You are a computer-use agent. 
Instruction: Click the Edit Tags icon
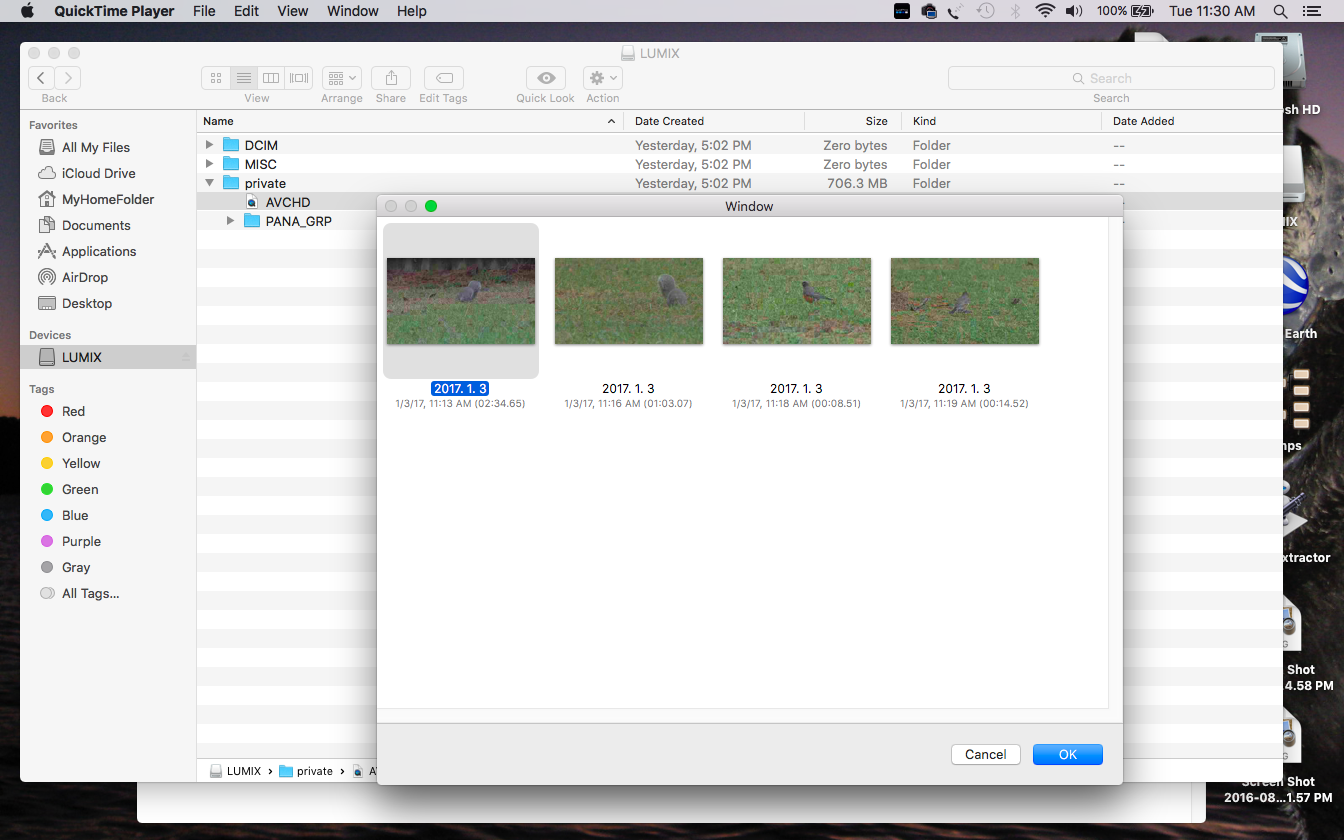point(443,78)
